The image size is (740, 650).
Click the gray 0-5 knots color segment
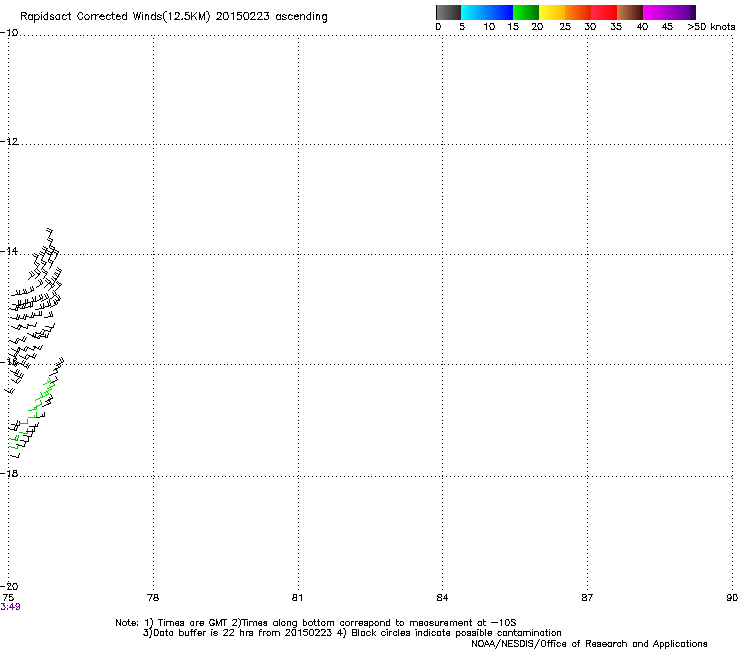[x=448, y=12]
